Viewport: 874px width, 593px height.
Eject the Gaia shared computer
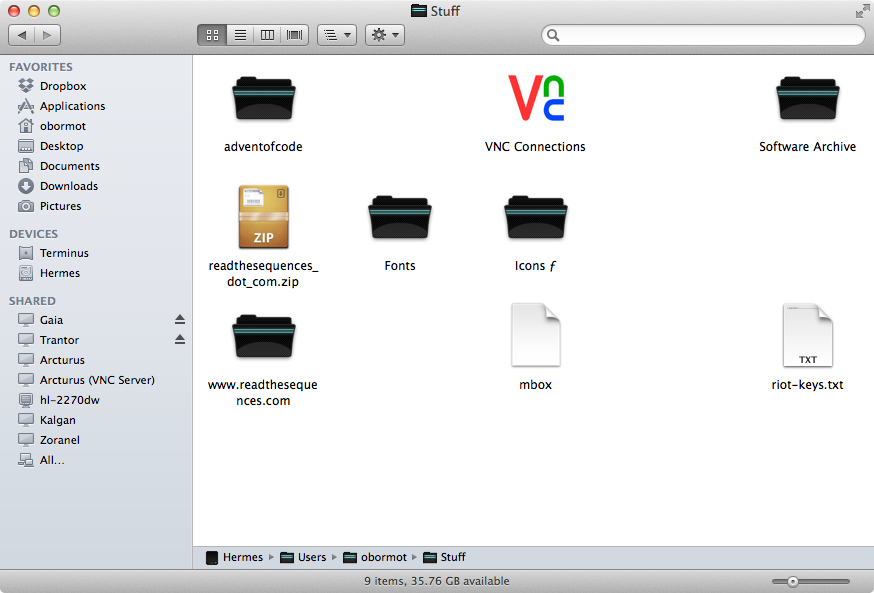click(179, 319)
